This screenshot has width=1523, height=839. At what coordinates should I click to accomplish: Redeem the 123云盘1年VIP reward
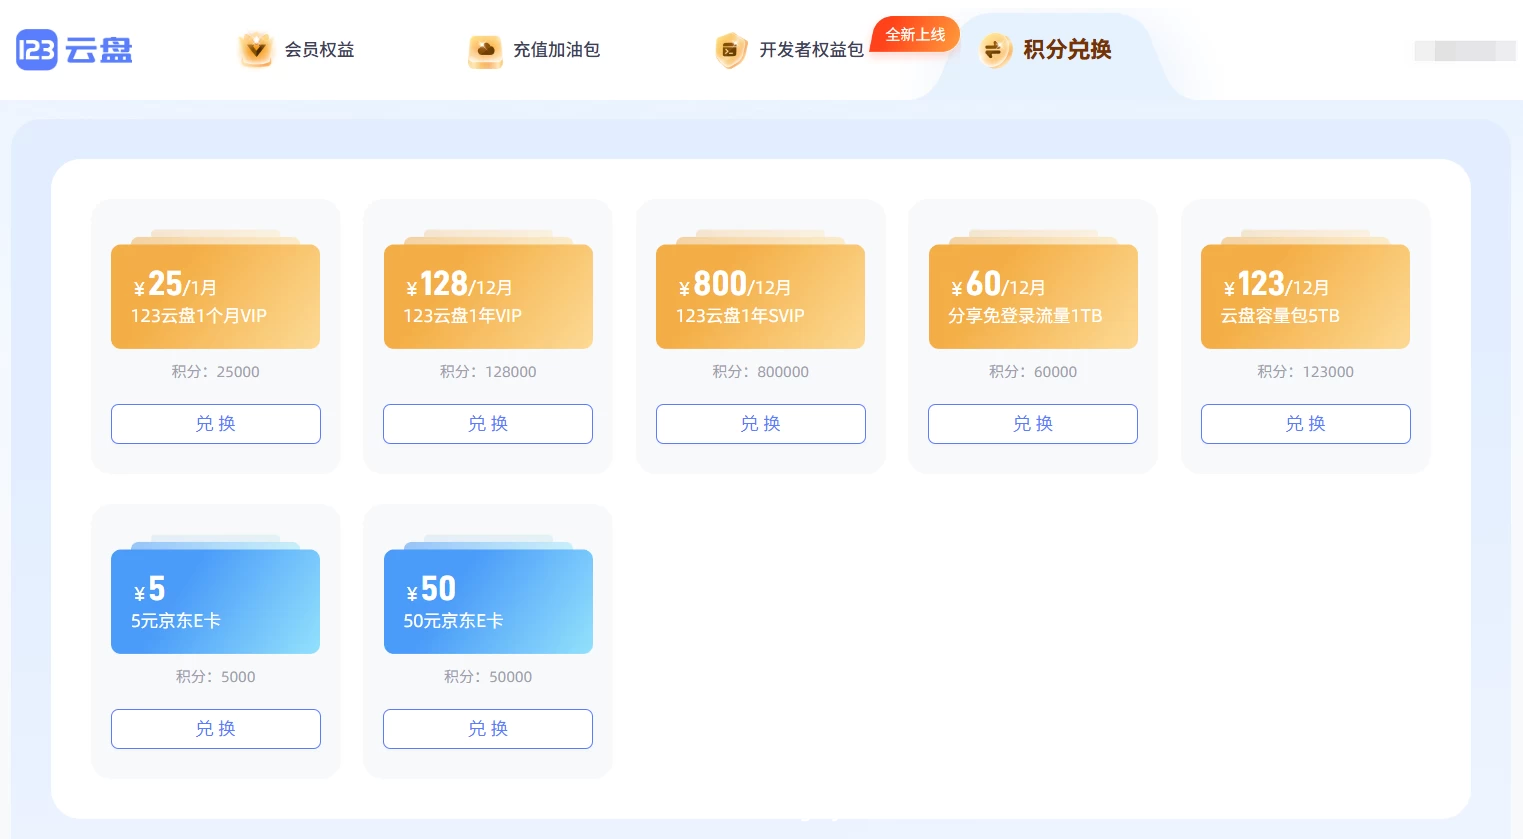tap(488, 424)
